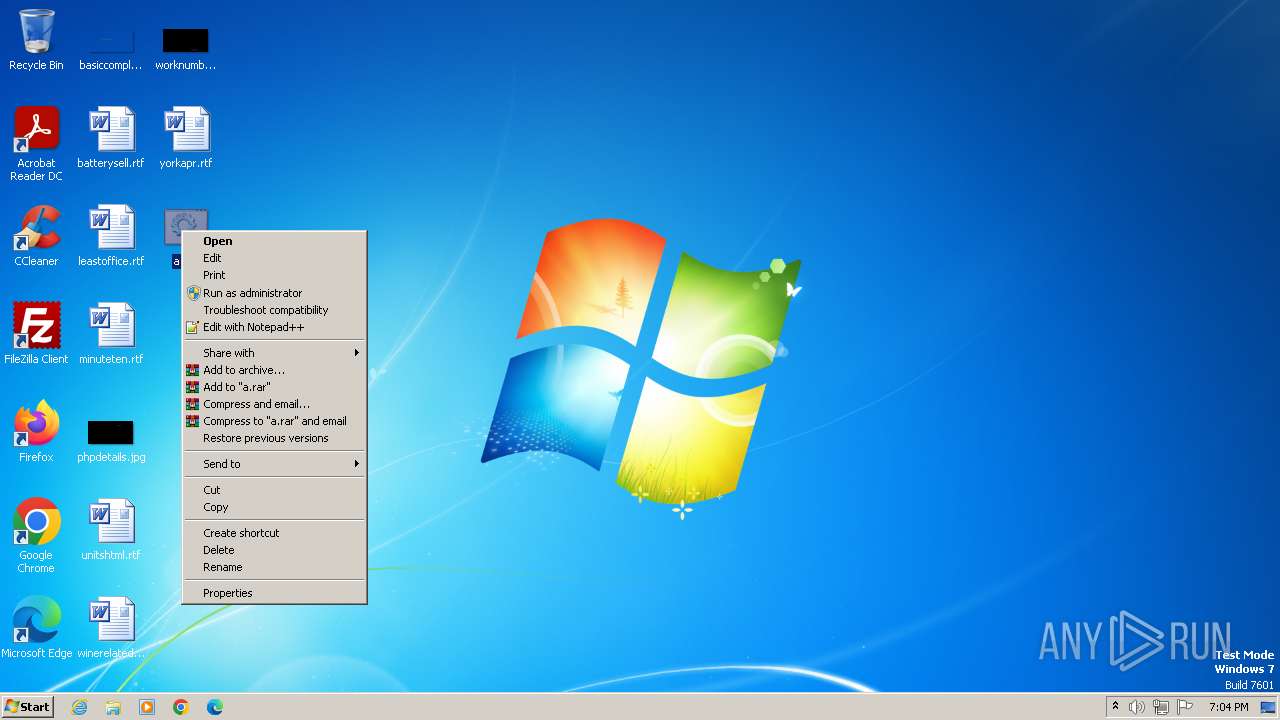This screenshot has width=1280, height=720.
Task: Select the Recycle Bin desktop icon
Action: click(x=36, y=40)
